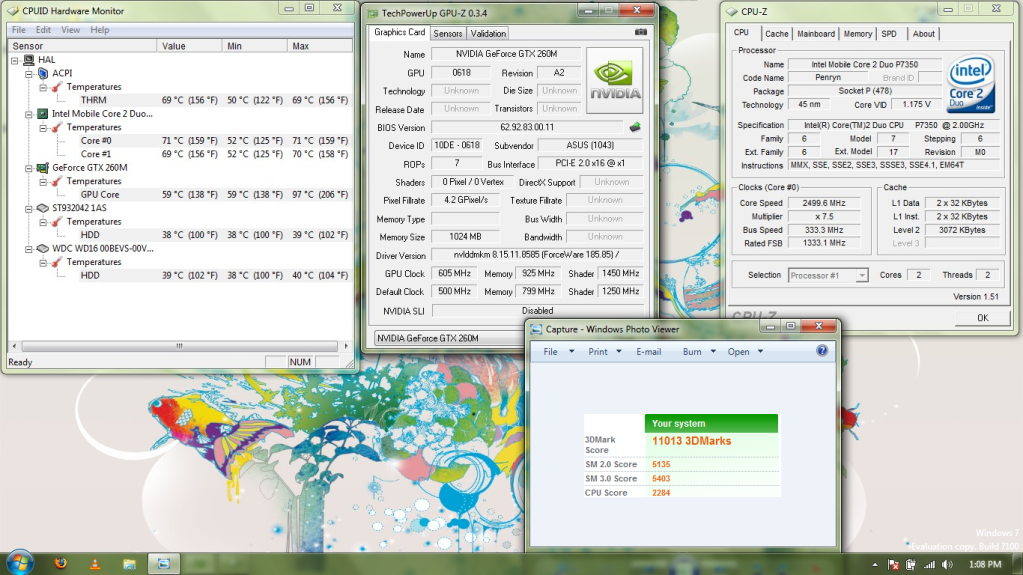
Task: Click the Sensor column header
Action: (82, 46)
